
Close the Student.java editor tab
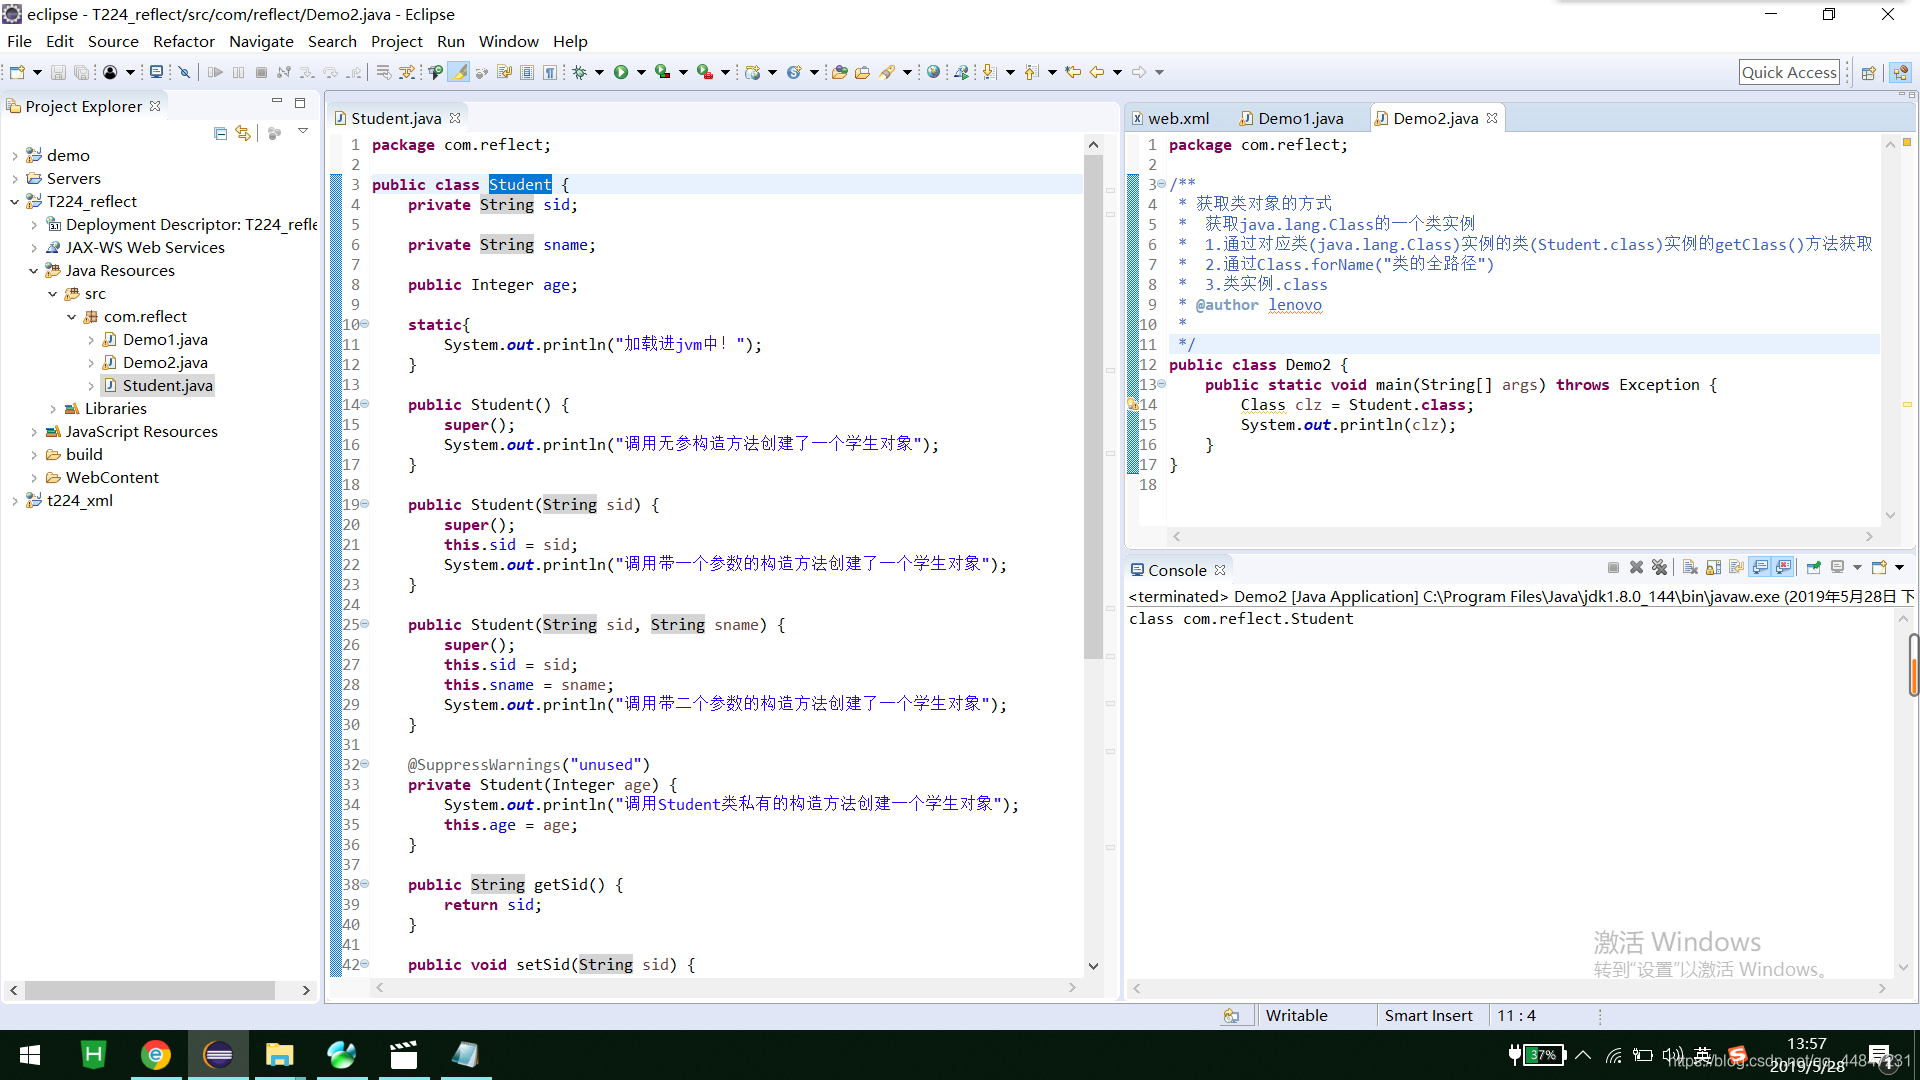(x=455, y=118)
